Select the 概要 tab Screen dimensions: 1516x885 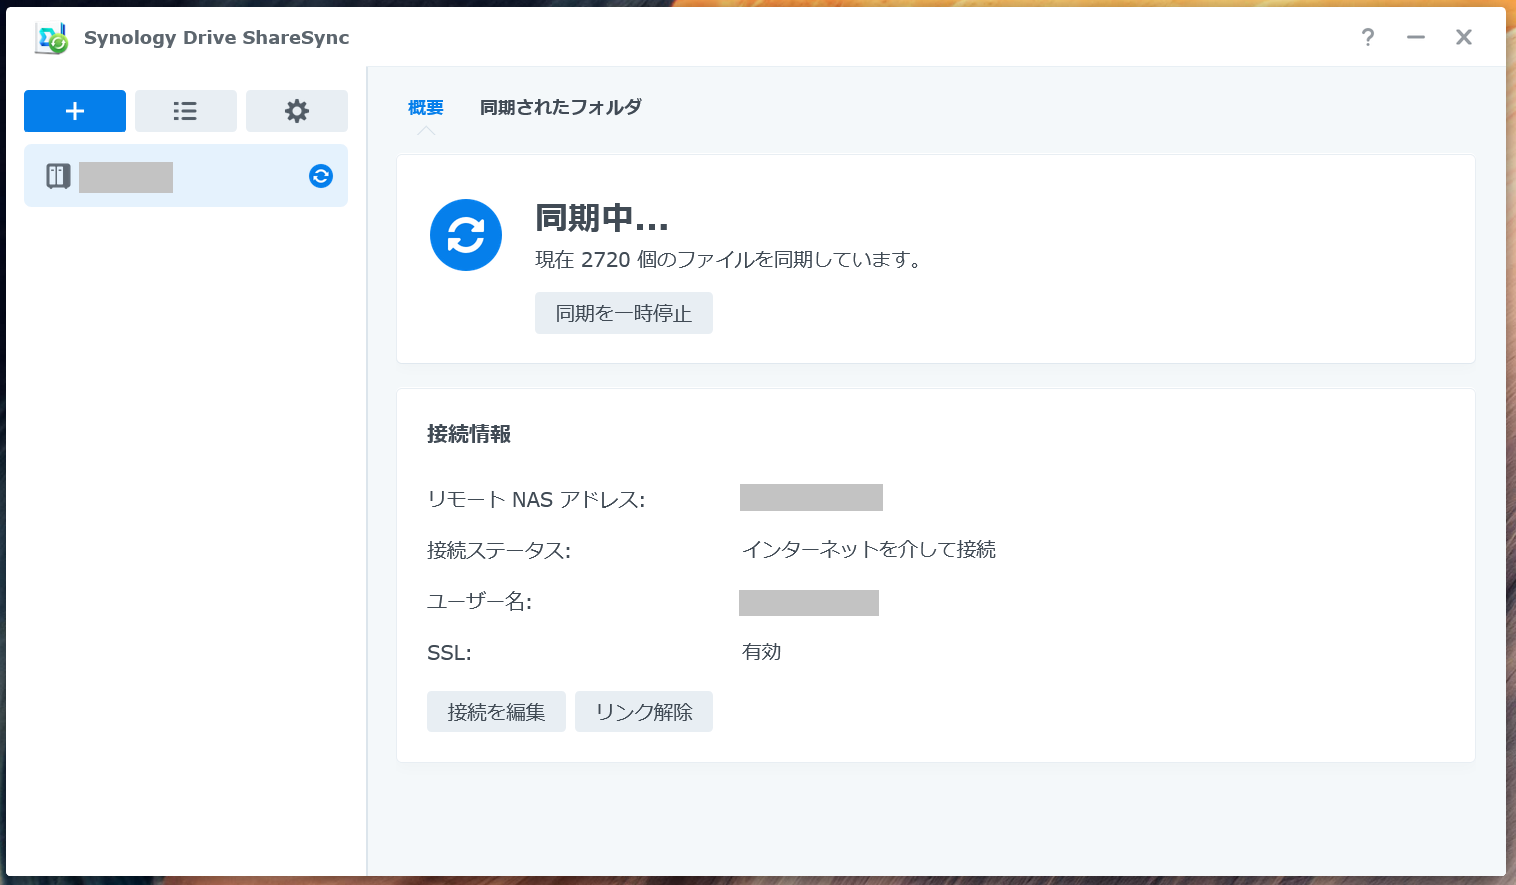tap(425, 107)
